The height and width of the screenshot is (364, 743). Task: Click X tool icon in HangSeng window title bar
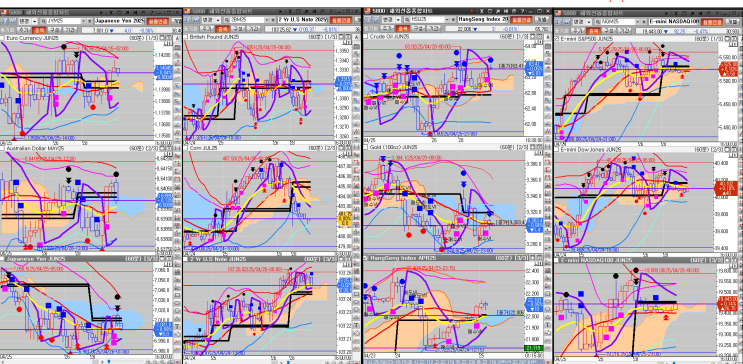click(481, 11)
